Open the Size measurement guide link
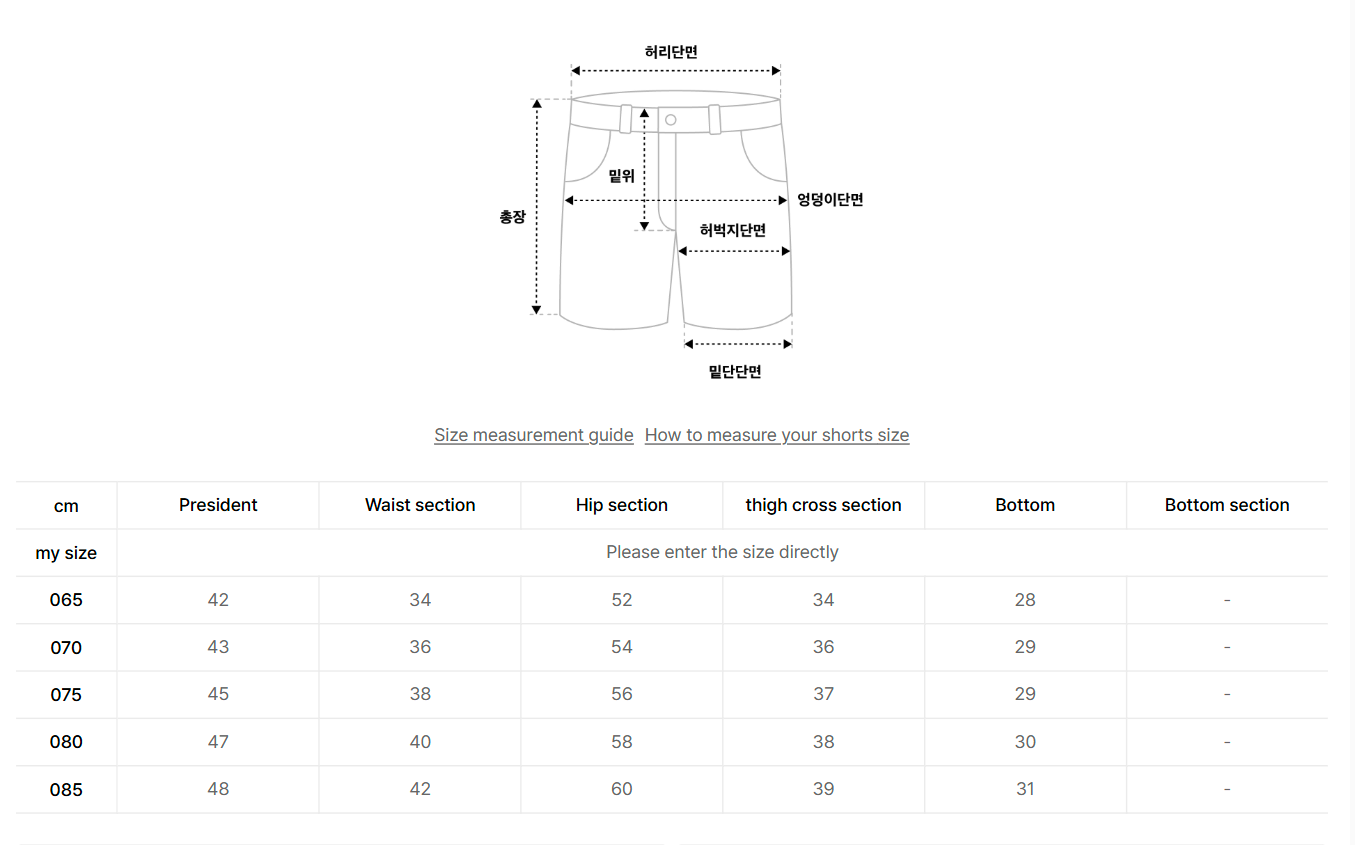Screen dimensions: 1355x845 coord(533,435)
